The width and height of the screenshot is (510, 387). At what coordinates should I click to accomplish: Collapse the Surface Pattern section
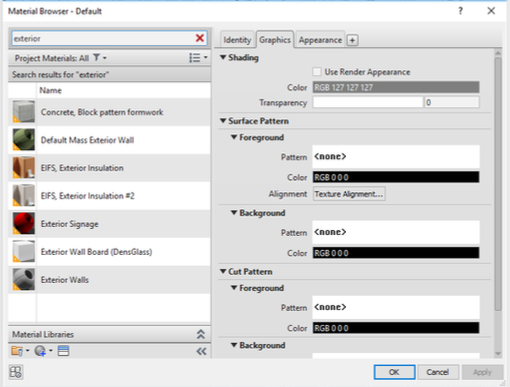click(x=223, y=120)
